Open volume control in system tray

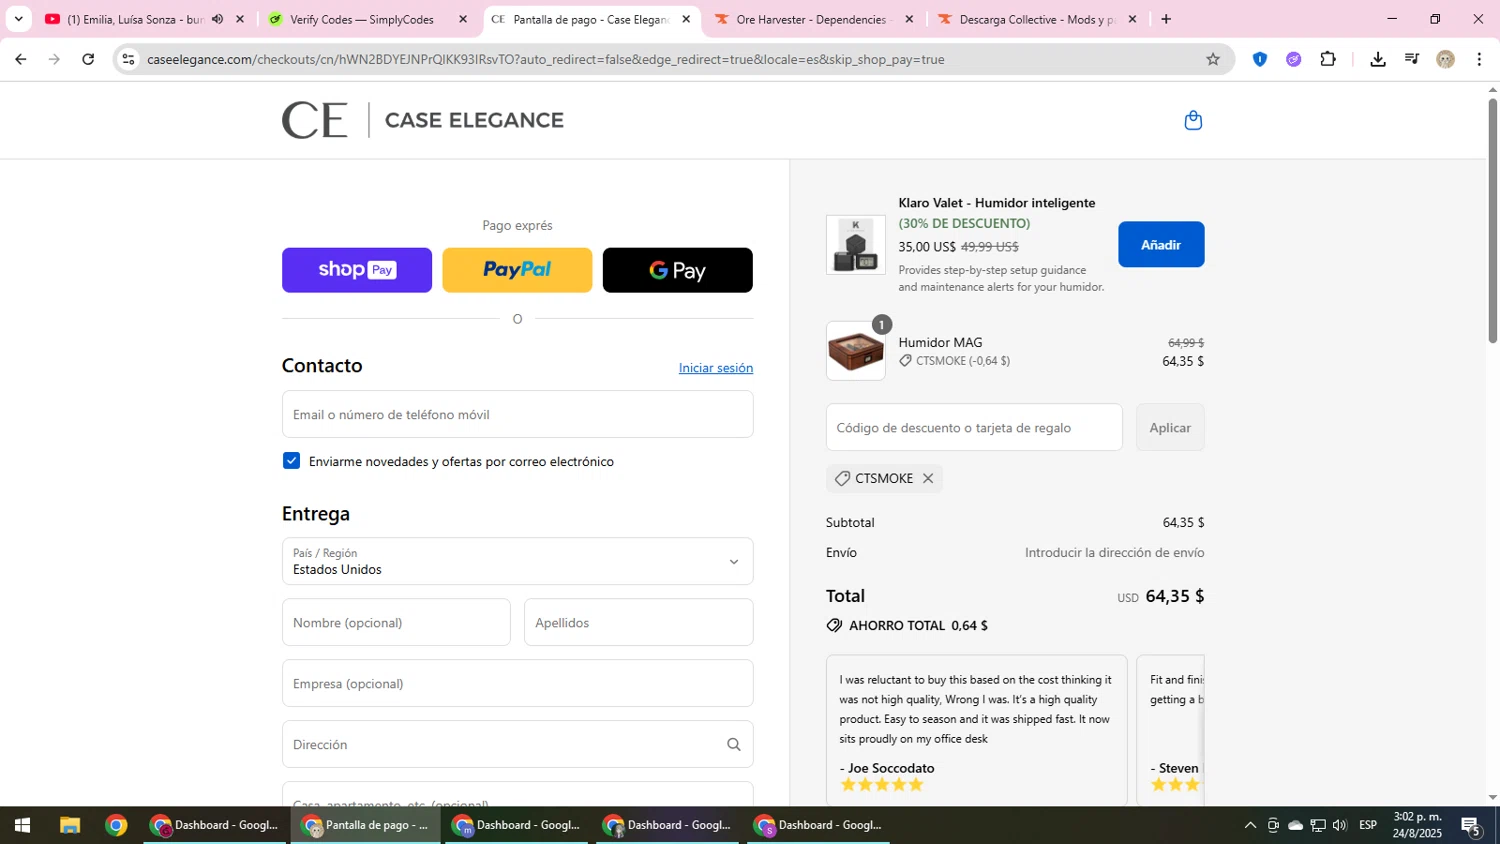pyautogui.click(x=1340, y=825)
